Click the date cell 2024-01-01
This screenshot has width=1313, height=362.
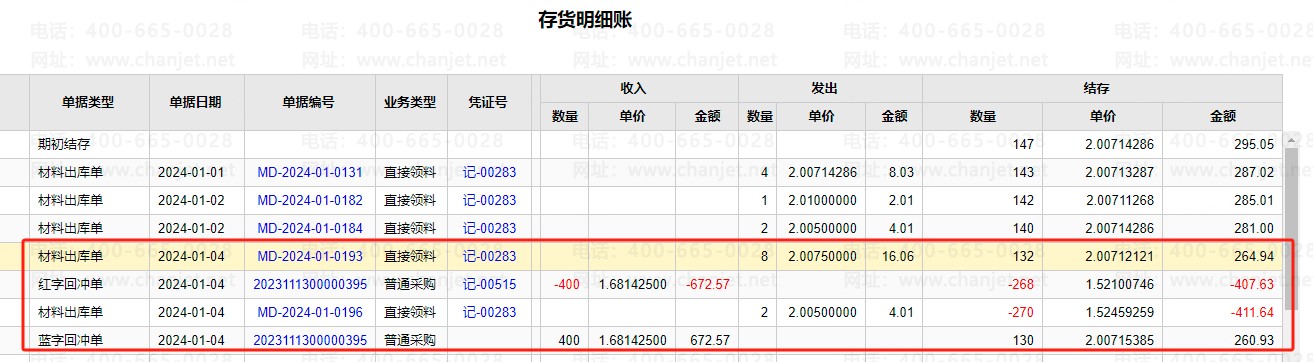[191, 172]
